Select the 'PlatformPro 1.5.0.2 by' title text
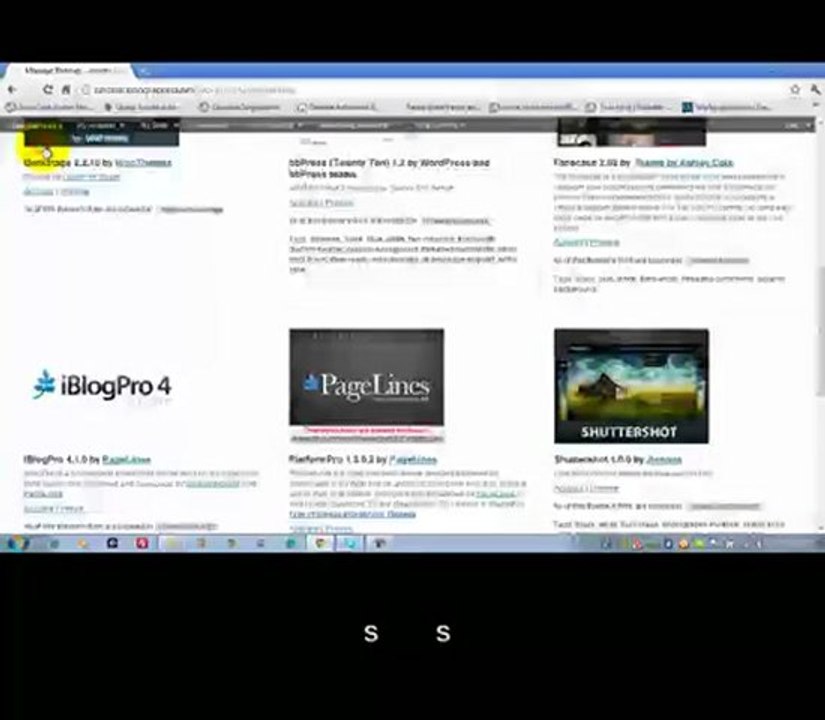The image size is (825, 720). click(x=338, y=459)
